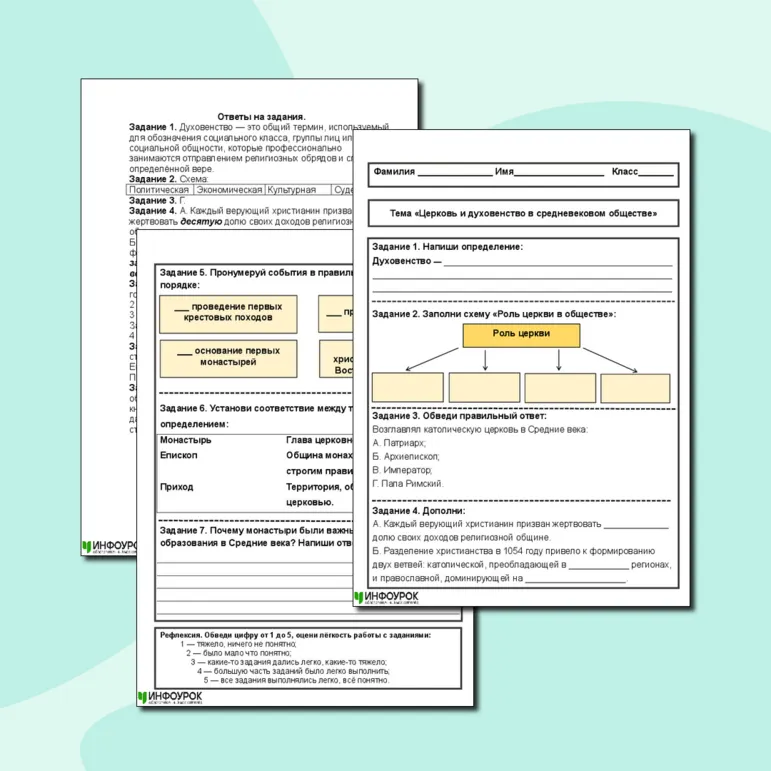Click 'Культурная' cell in answers table
771x771 pixels.
click(x=297, y=190)
